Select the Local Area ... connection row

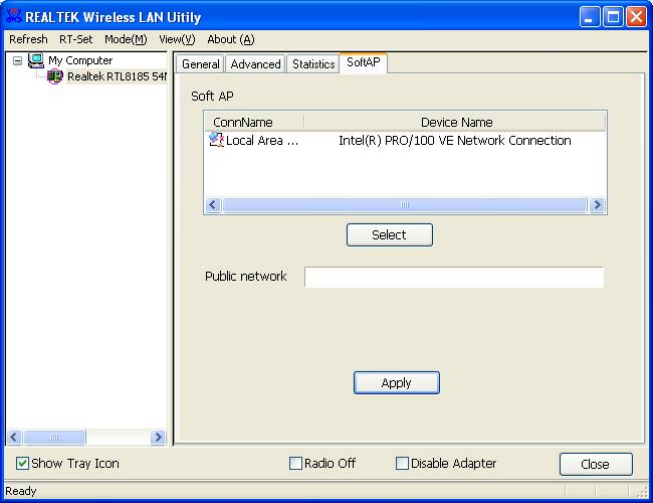click(x=405, y=140)
